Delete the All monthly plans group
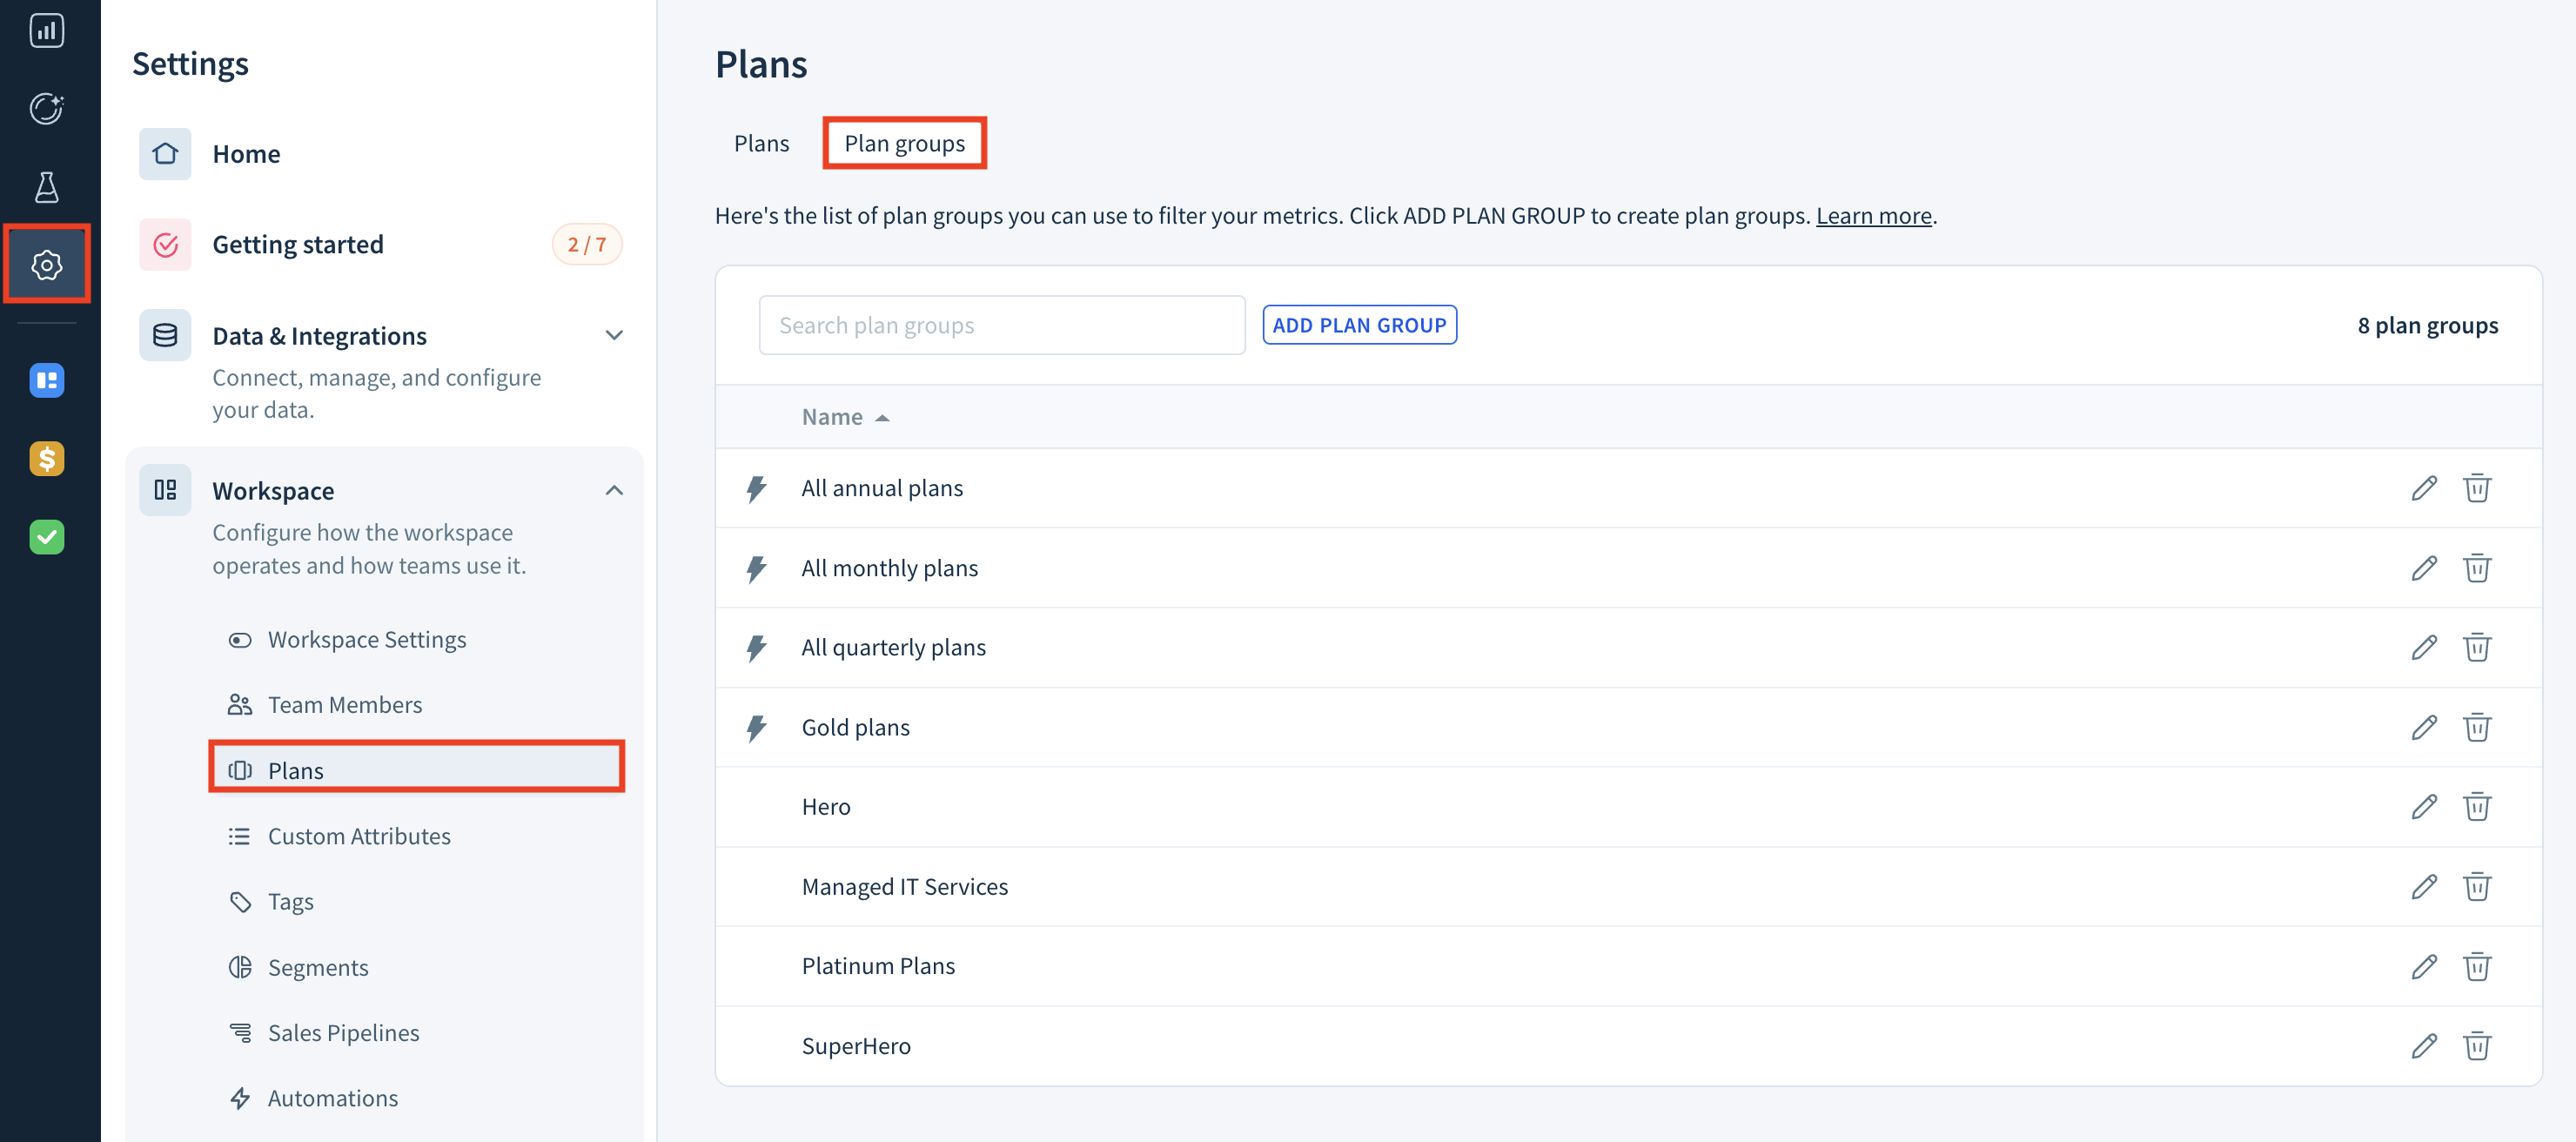This screenshot has width=2576, height=1142. (2476, 568)
